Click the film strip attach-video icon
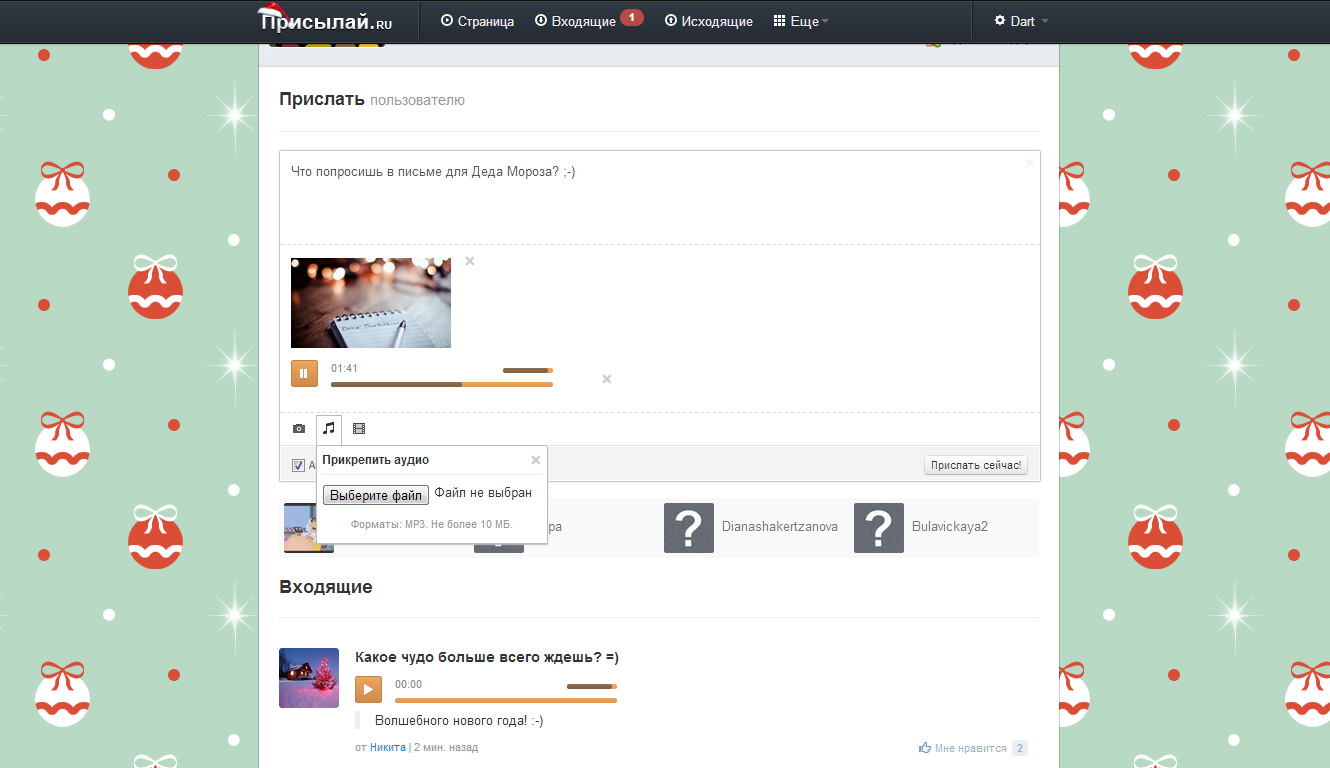Viewport: 1330px width, 768px height. click(359, 429)
